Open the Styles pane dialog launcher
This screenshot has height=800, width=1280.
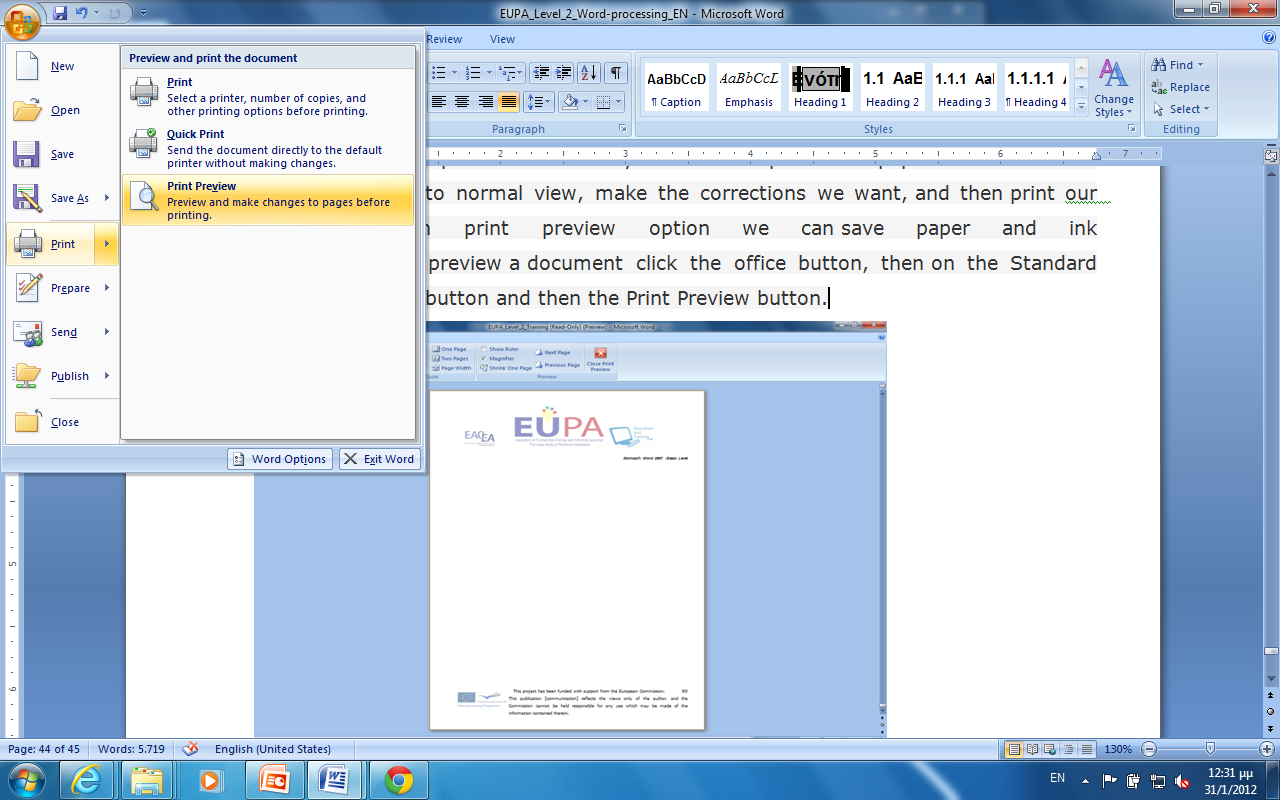click(x=1131, y=129)
